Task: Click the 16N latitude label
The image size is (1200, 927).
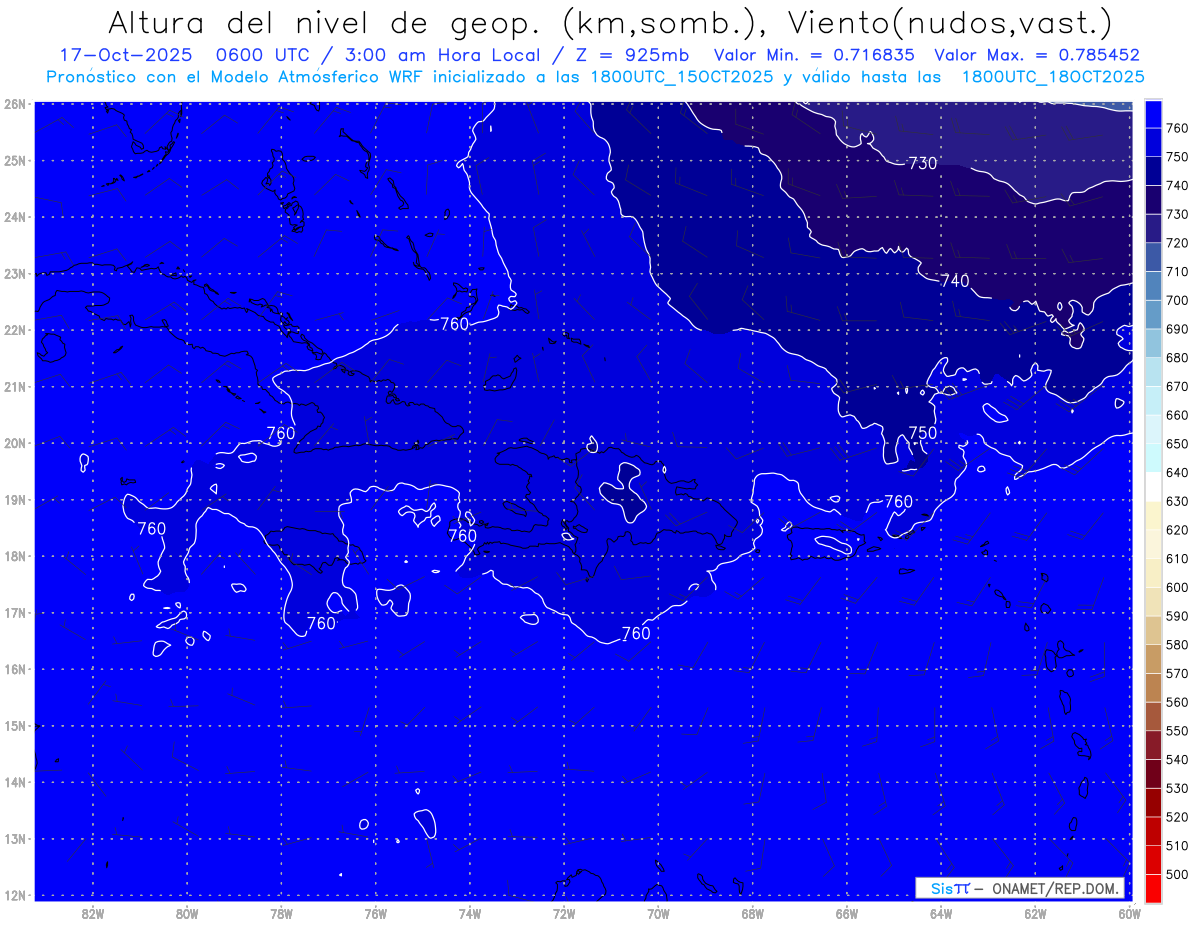Action: tap(15, 669)
